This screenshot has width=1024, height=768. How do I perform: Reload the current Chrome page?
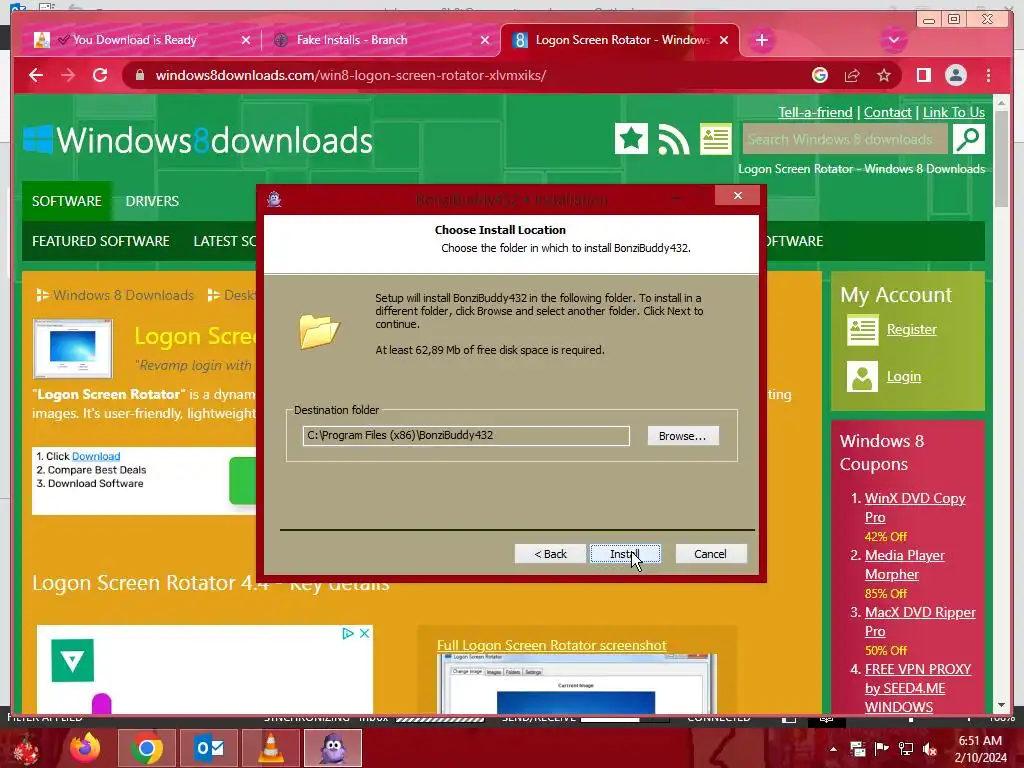click(x=100, y=75)
